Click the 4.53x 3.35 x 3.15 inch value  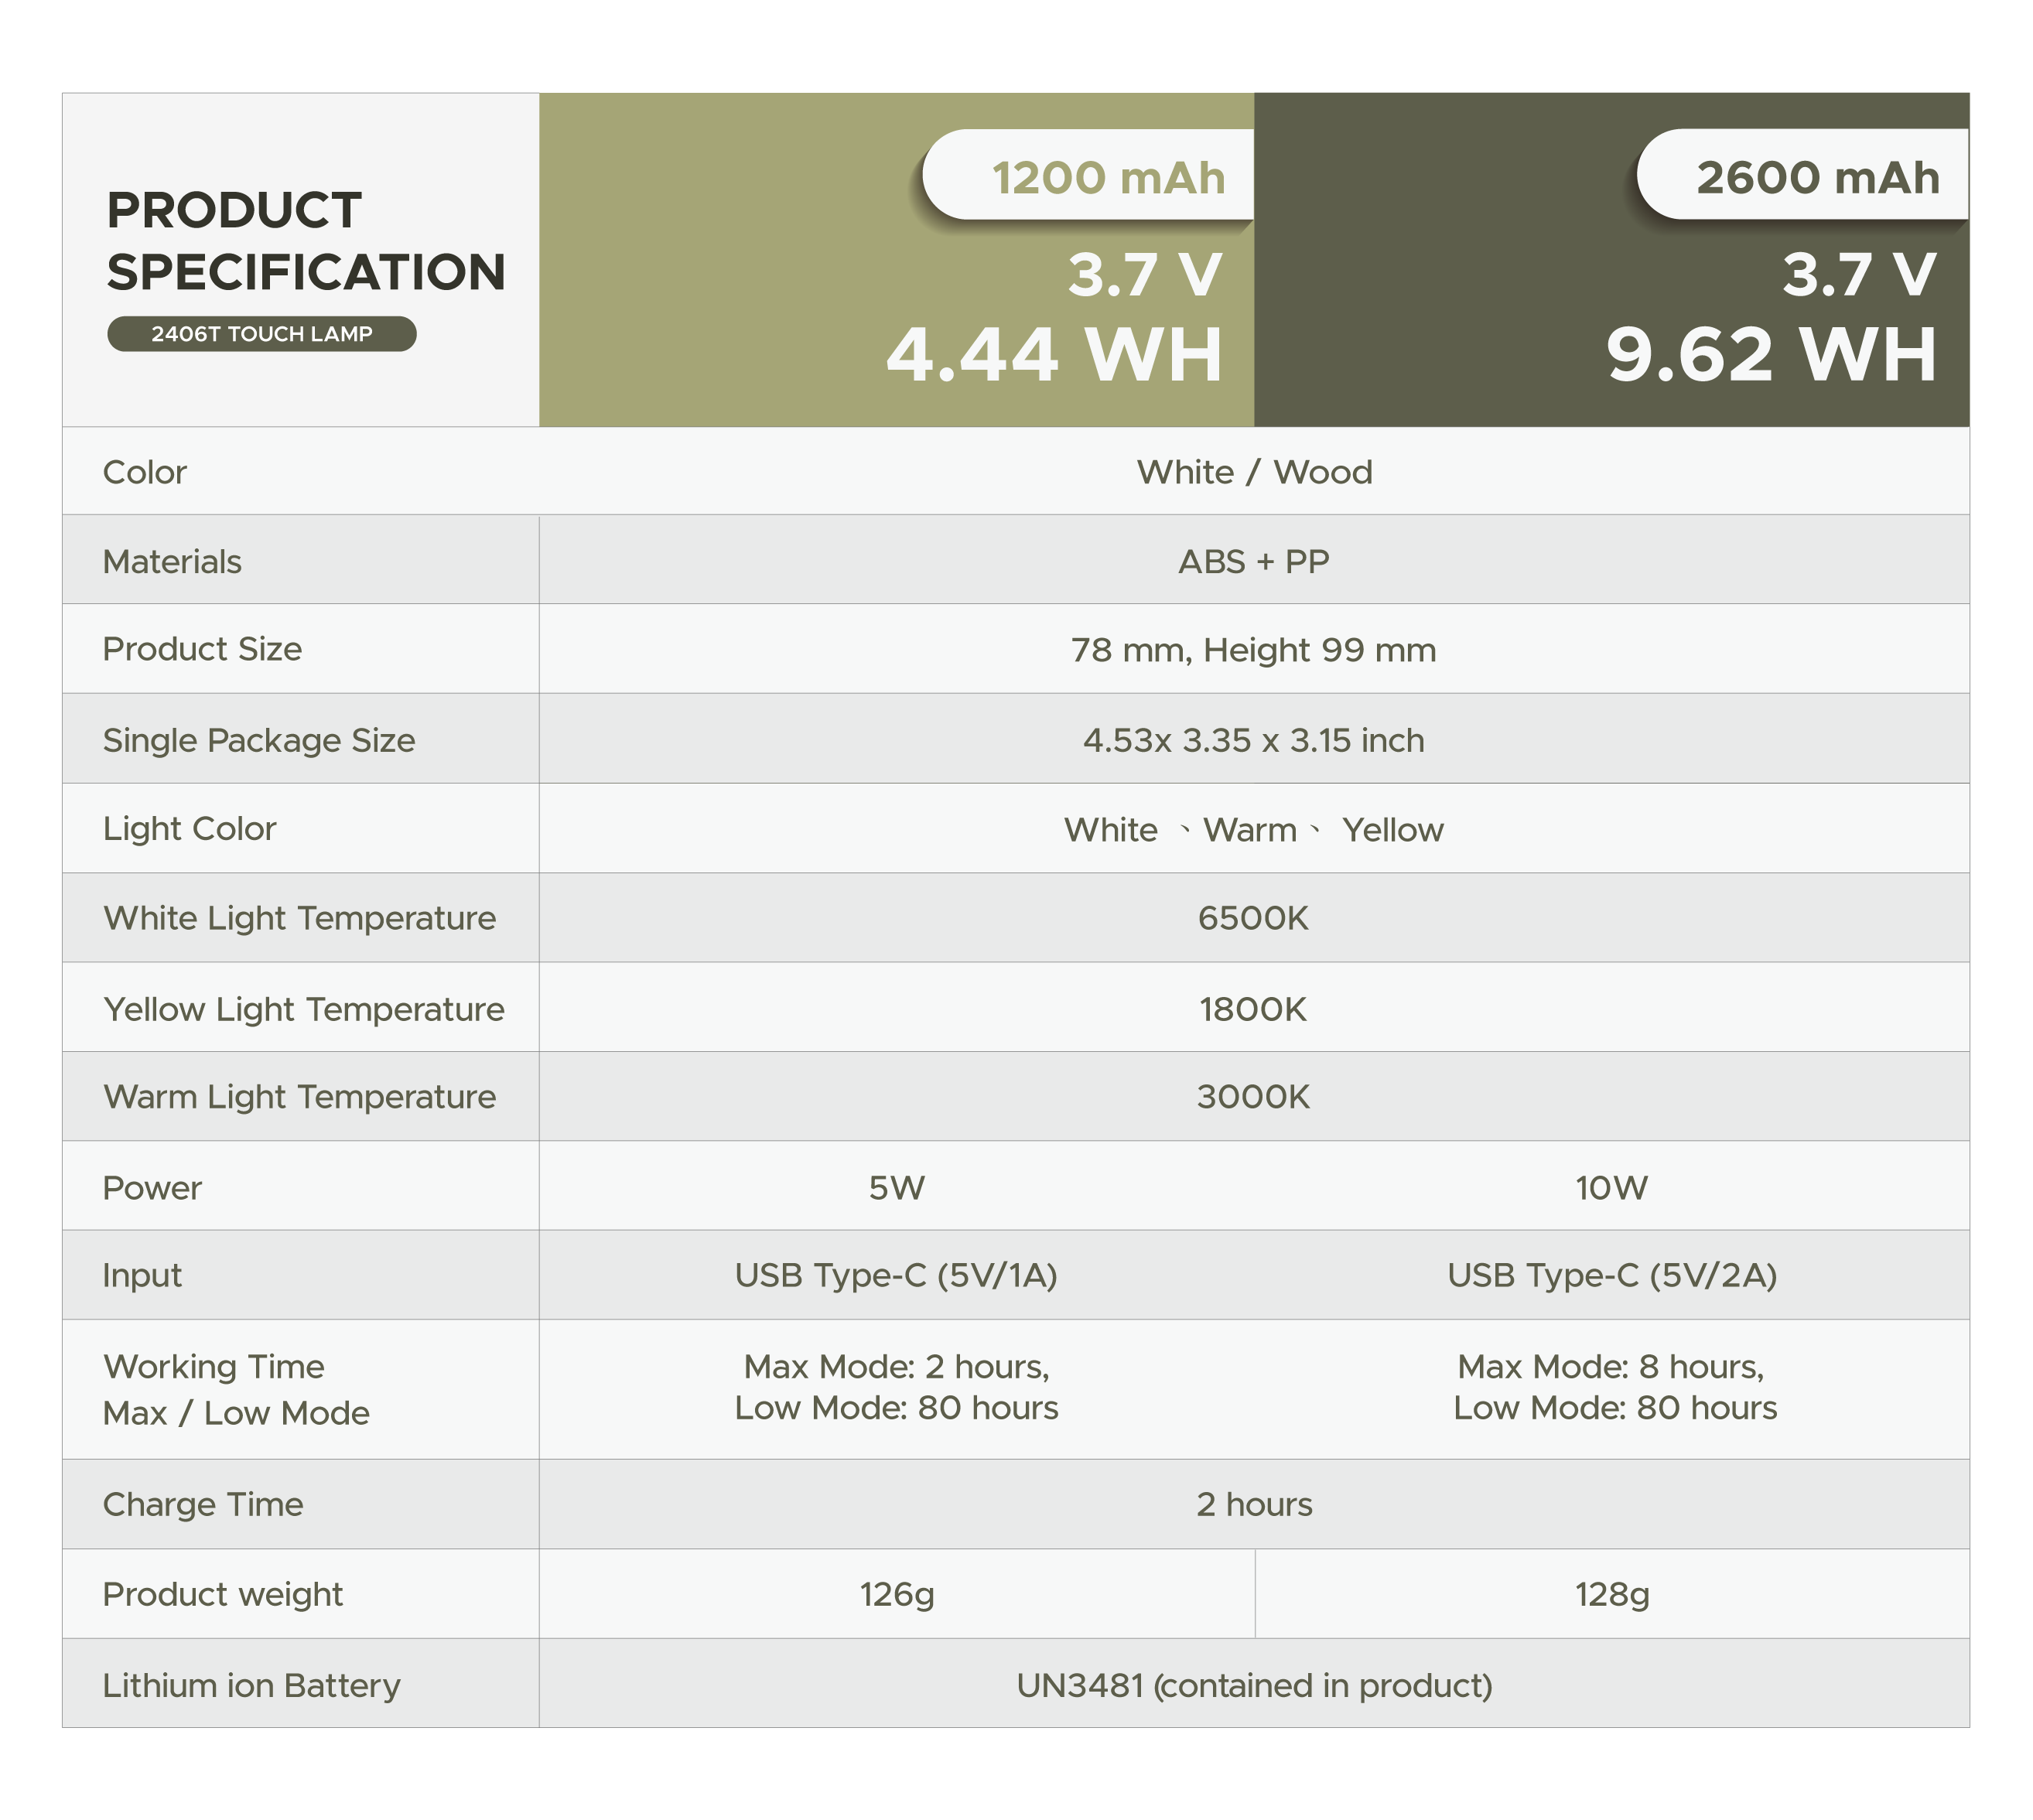(1254, 740)
